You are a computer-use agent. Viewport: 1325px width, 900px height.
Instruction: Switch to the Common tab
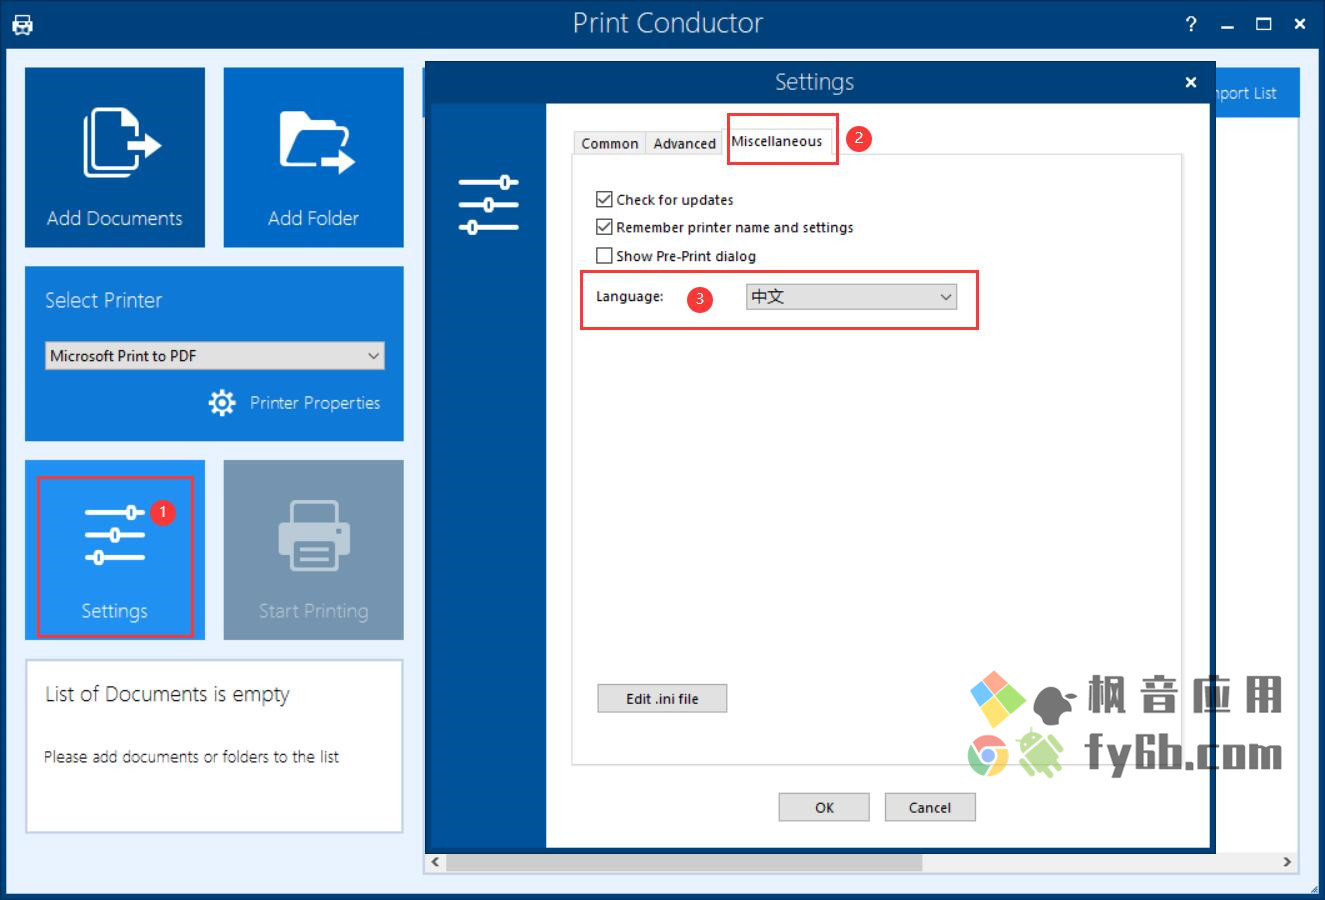610,144
